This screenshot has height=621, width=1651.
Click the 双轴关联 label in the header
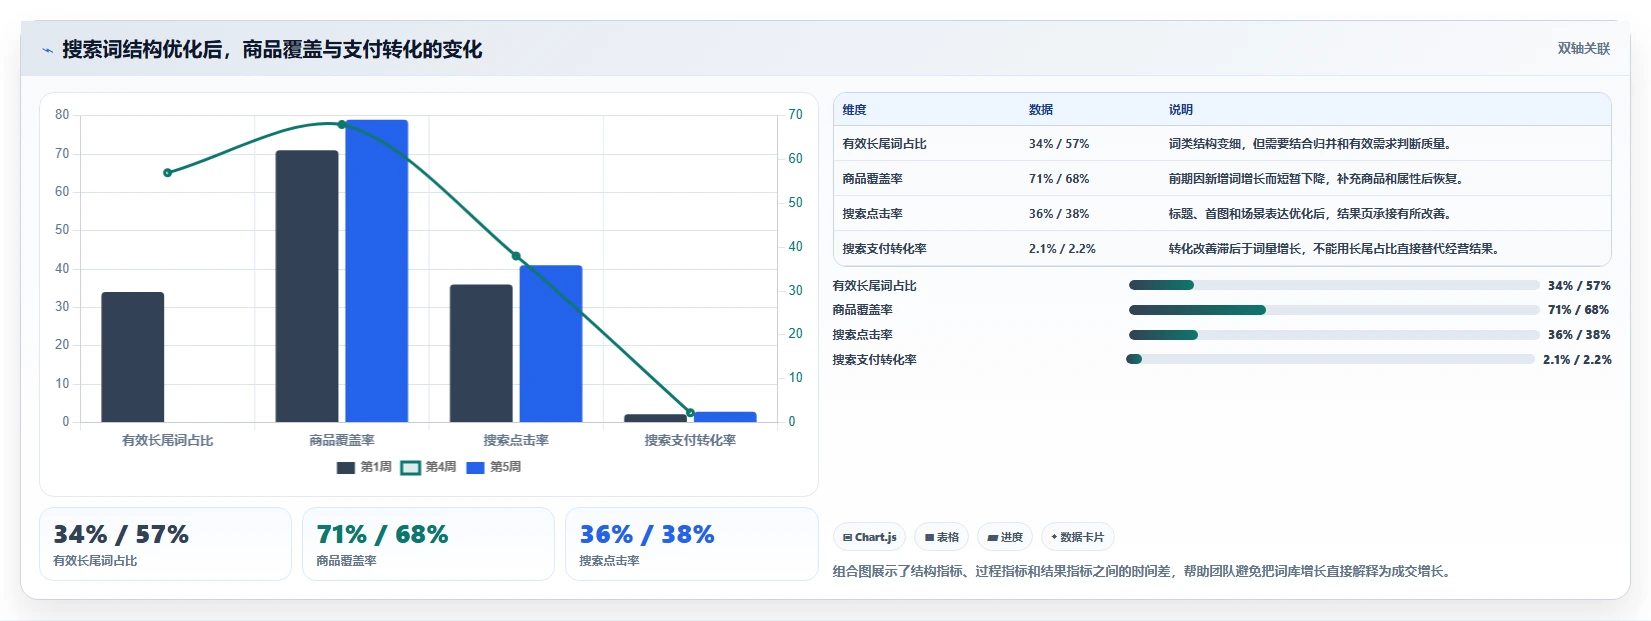[x=1583, y=49]
